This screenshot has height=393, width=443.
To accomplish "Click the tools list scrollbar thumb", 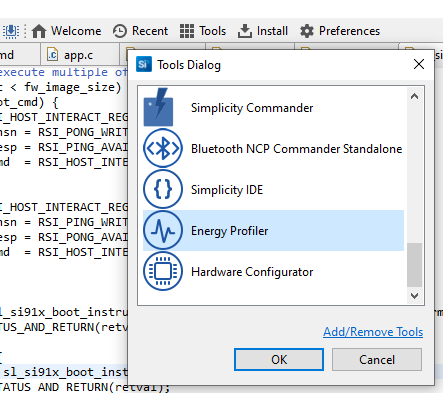I will pyautogui.click(x=414, y=265).
